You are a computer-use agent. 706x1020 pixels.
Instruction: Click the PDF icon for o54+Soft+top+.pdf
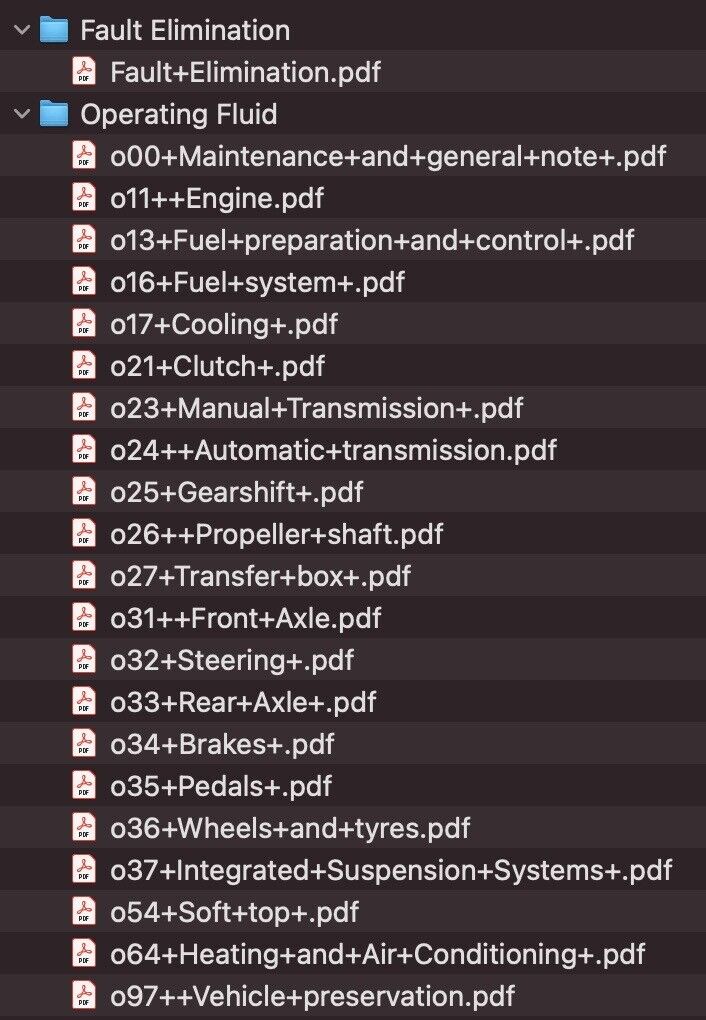[x=84, y=912]
